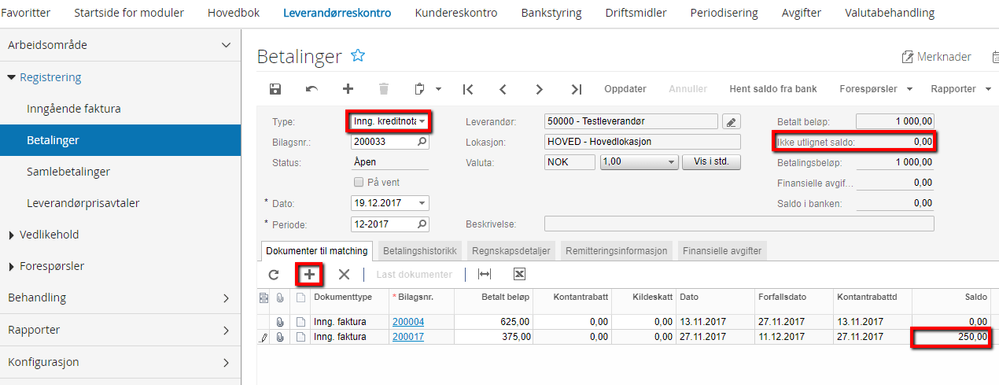The image size is (999, 385).
Task: Open the Type dropdown
Action: coord(422,121)
